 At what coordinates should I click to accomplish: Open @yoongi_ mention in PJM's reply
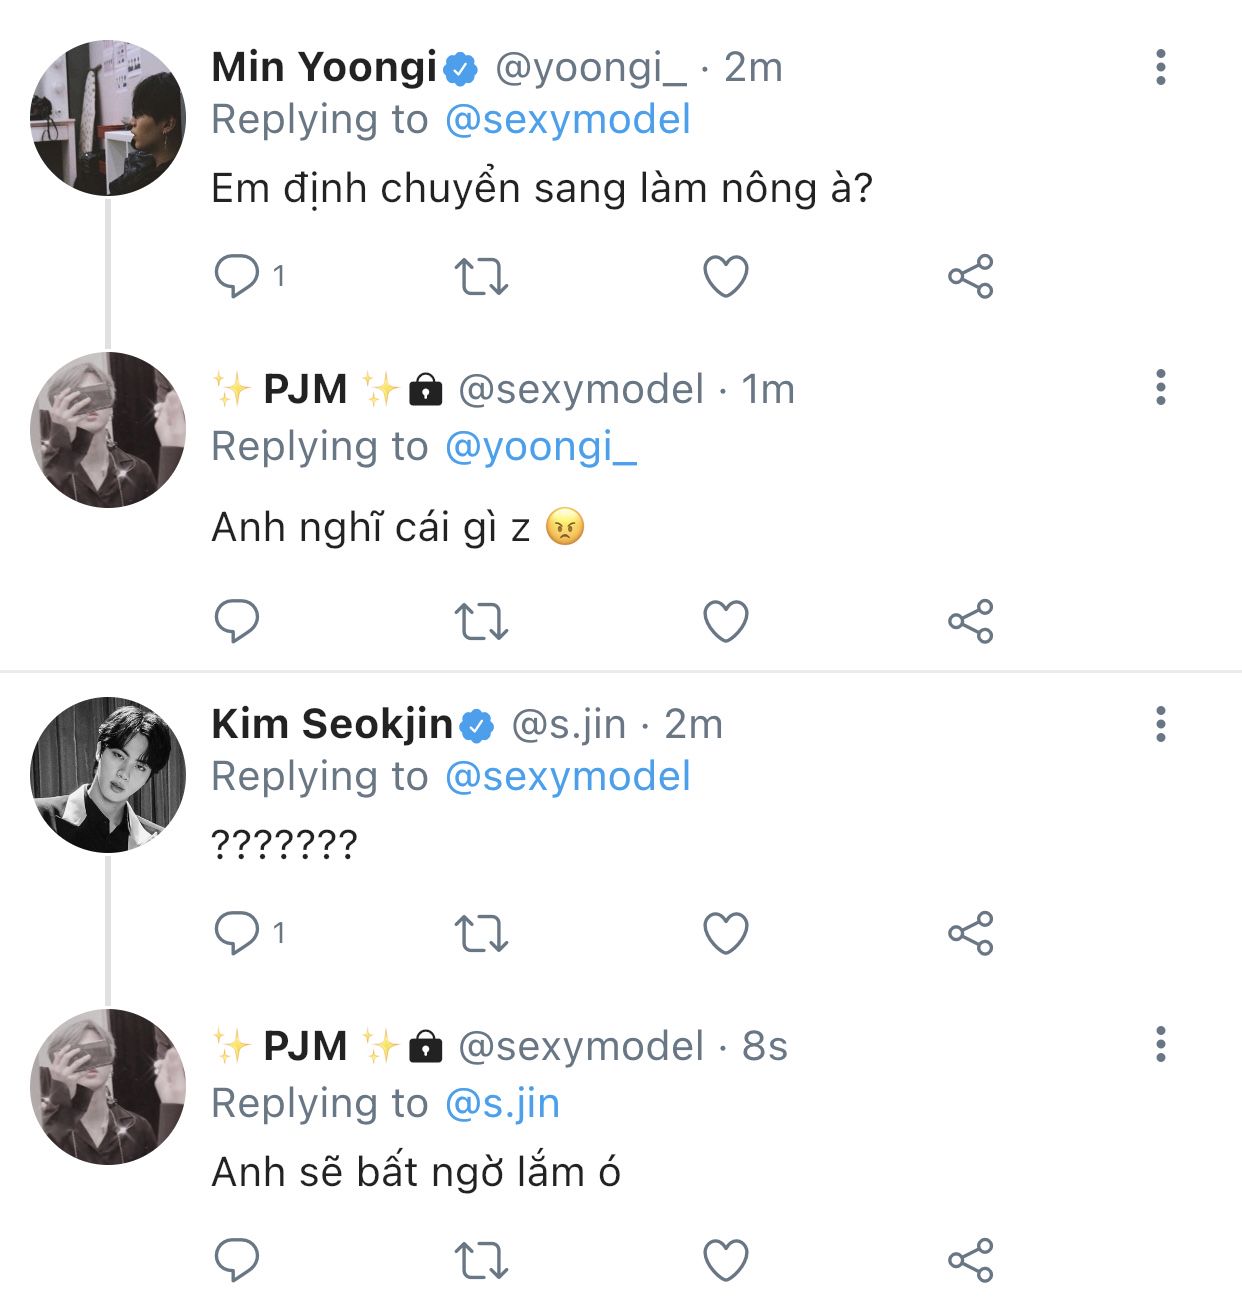tap(540, 447)
